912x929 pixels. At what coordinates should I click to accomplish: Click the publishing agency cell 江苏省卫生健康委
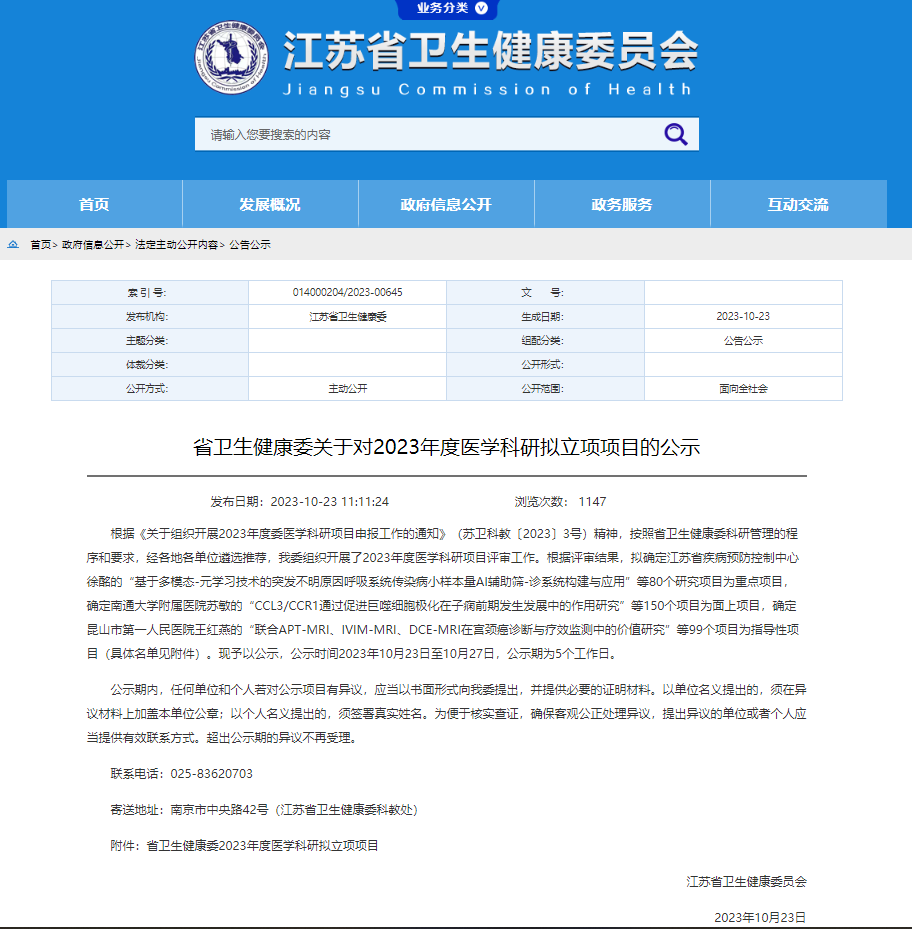point(347,317)
